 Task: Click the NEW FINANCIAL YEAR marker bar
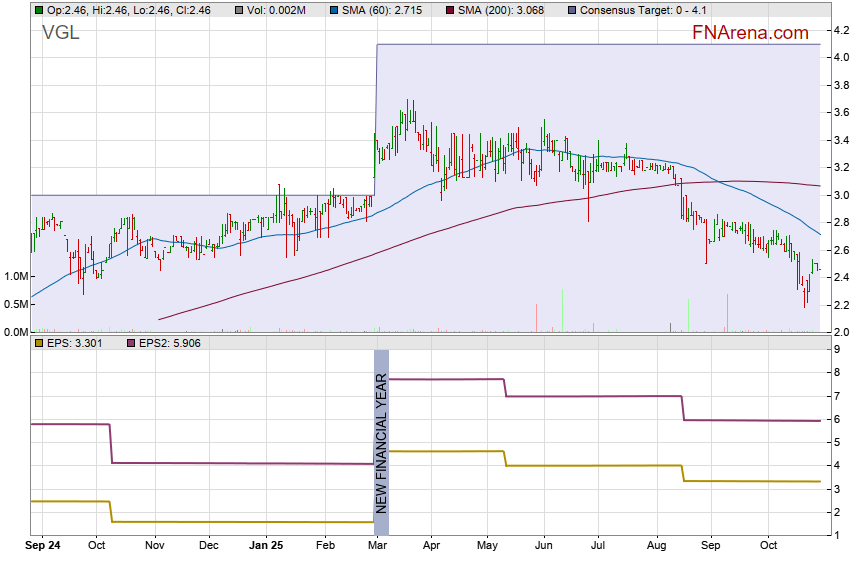tap(381, 443)
